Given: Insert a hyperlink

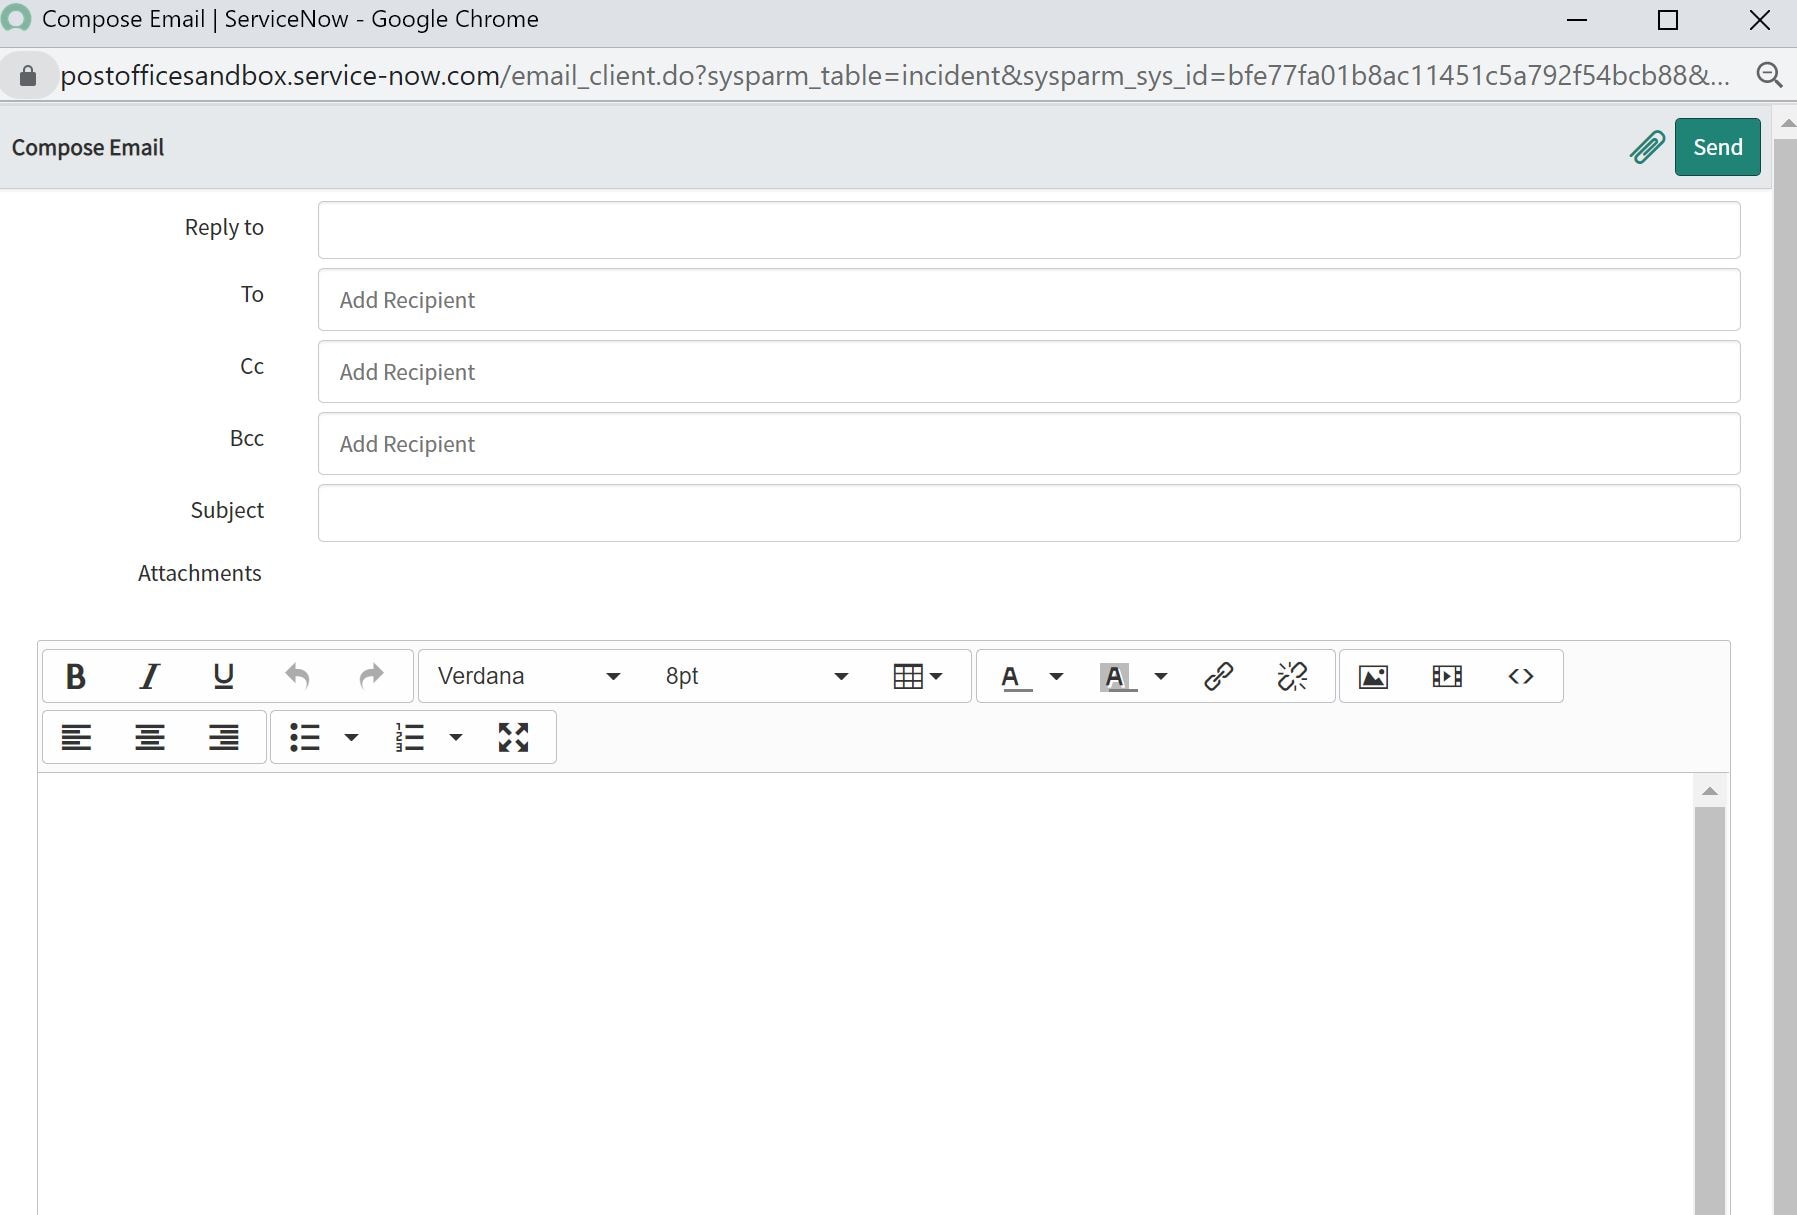Looking at the screenshot, I should point(1219,675).
